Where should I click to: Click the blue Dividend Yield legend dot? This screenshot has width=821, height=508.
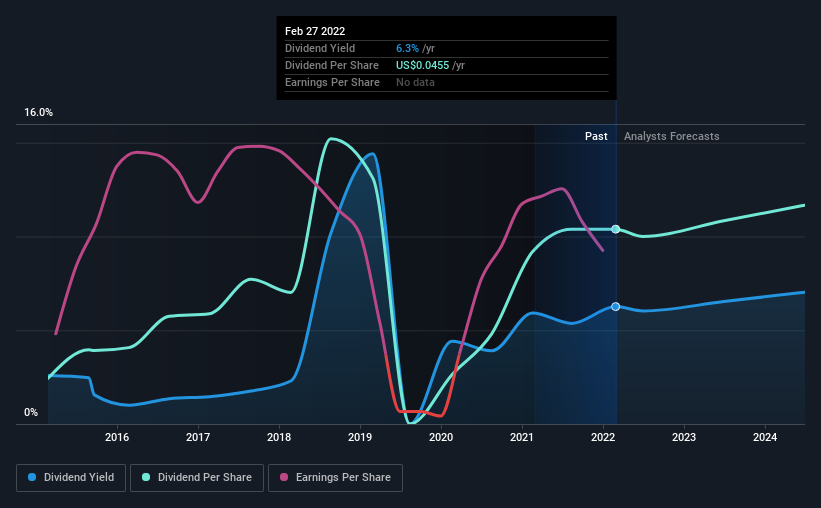pos(32,477)
